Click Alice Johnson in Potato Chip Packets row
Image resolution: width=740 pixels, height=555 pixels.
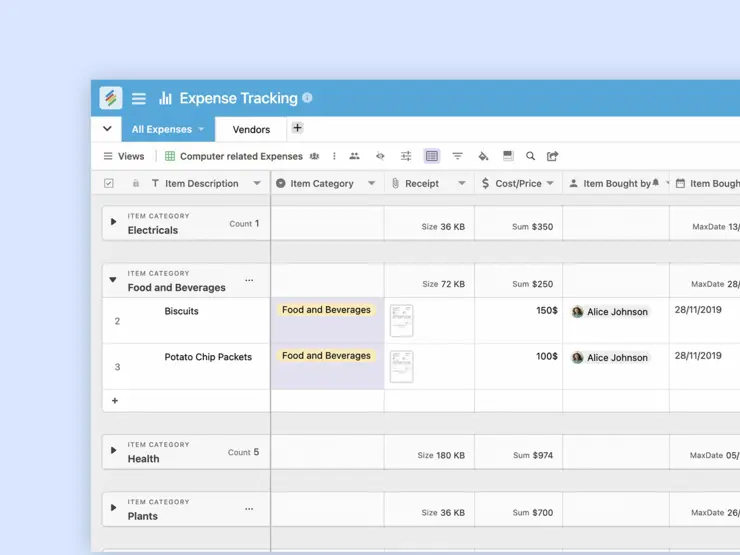click(610, 358)
